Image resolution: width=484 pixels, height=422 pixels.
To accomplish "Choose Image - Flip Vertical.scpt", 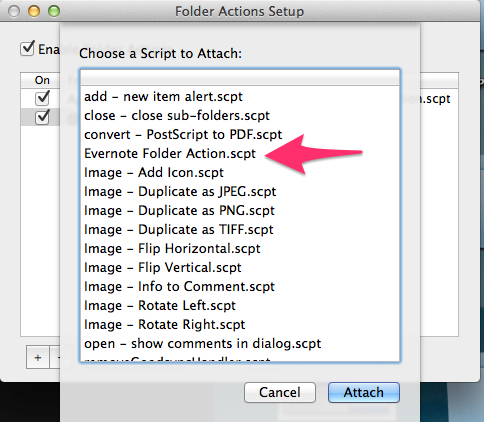I will [240, 268].
